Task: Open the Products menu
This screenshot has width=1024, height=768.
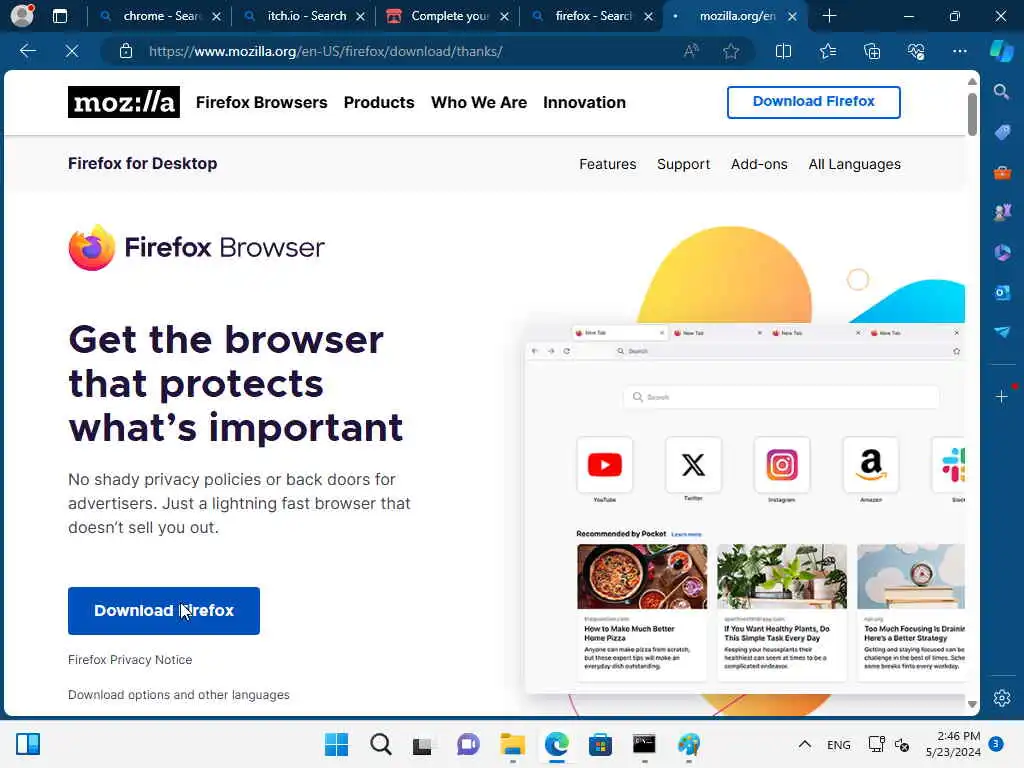Action: coord(379,103)
